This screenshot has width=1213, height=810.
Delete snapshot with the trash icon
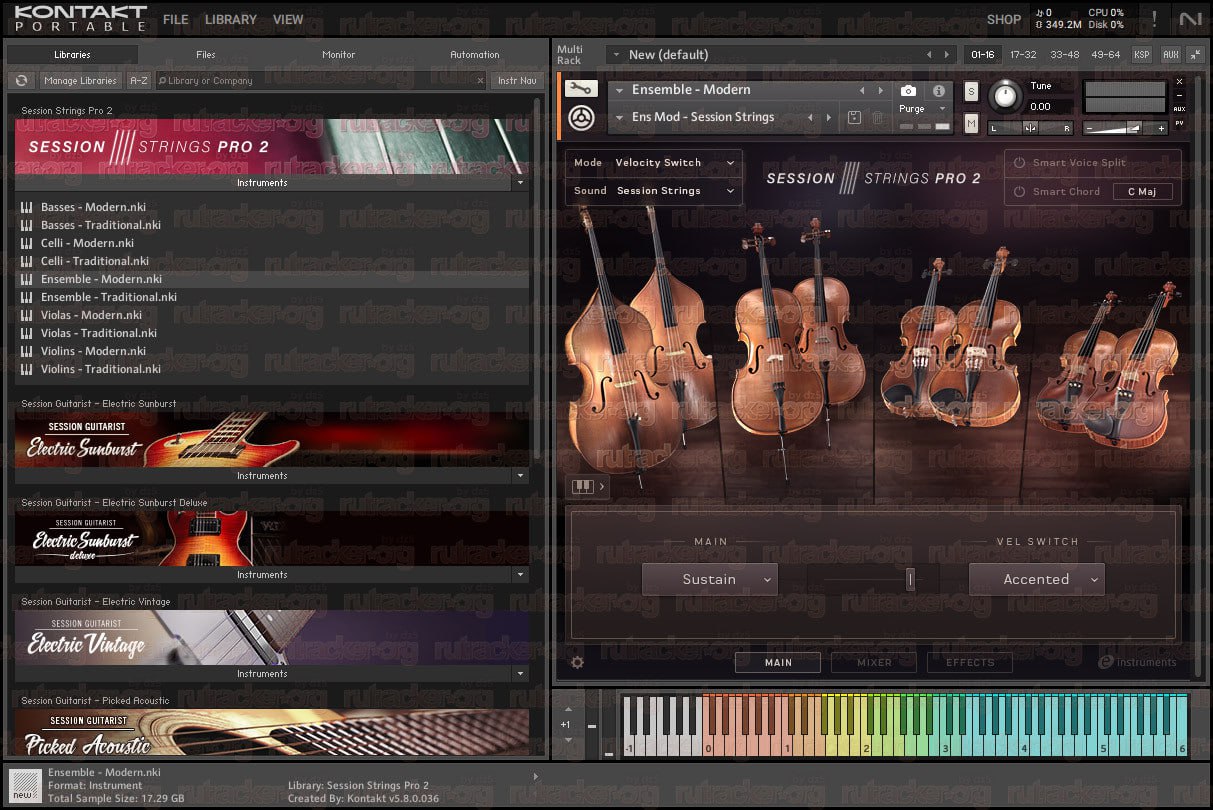pyautogui.click(x=877, y=118)
